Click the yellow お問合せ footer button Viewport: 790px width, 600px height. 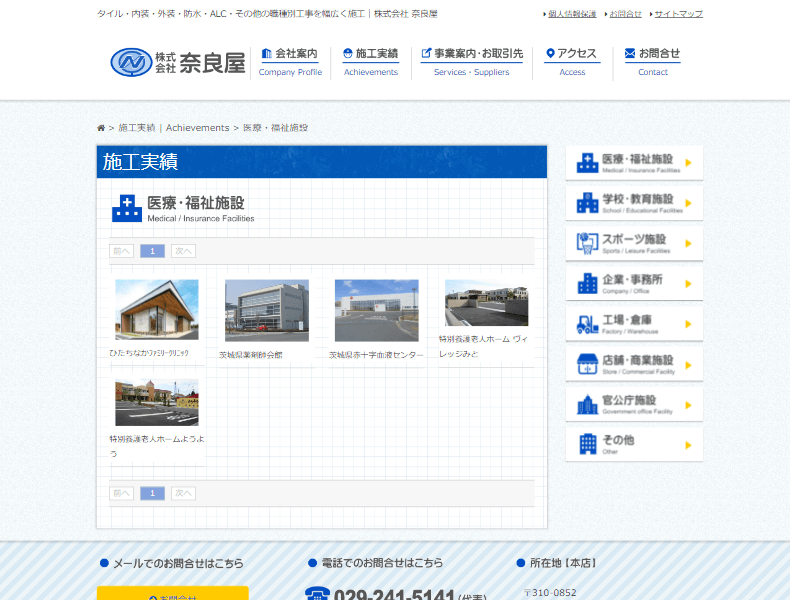[x=172, y=593]
